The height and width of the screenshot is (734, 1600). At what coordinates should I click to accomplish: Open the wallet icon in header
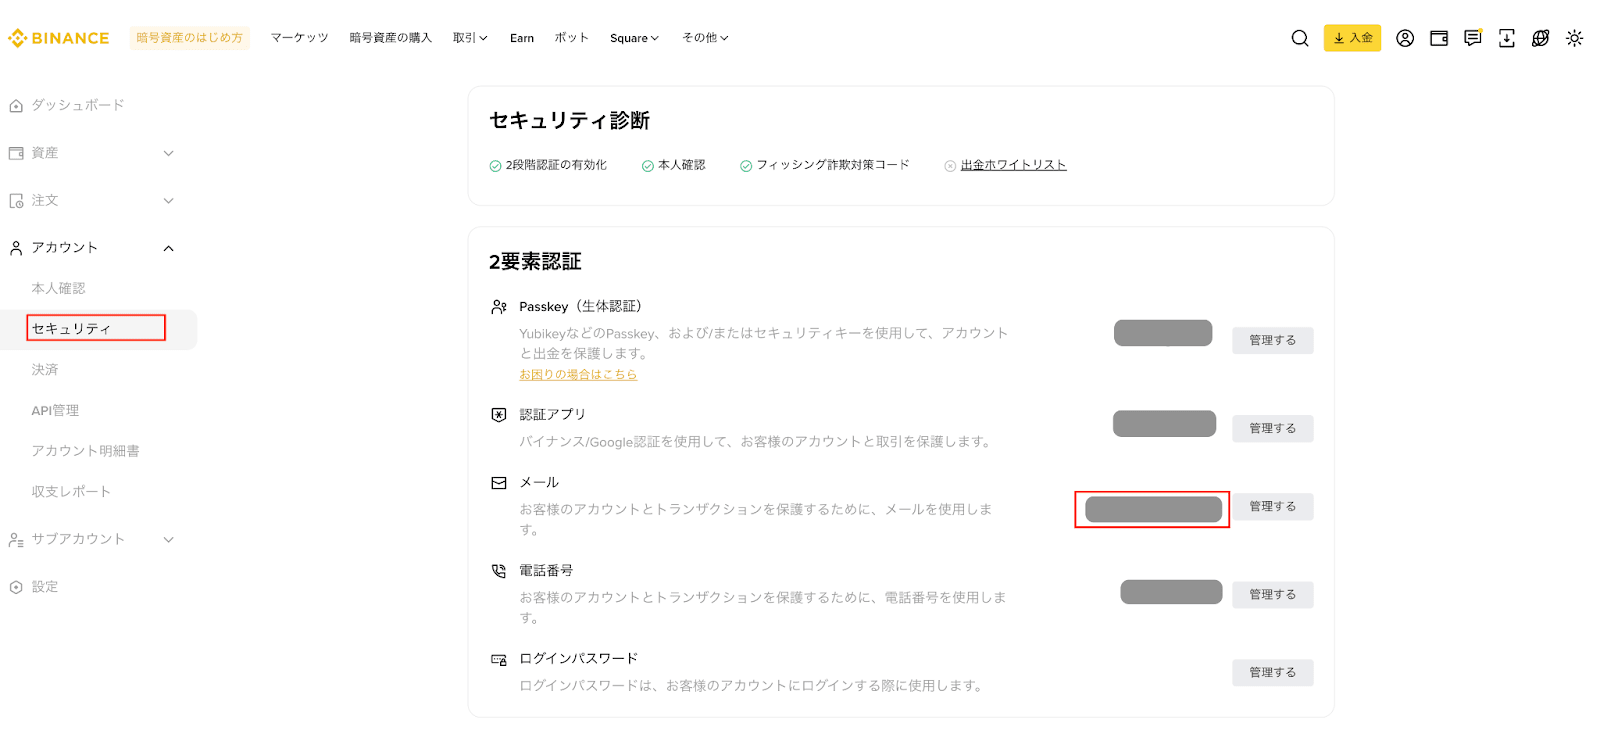tap(1439, 38)
